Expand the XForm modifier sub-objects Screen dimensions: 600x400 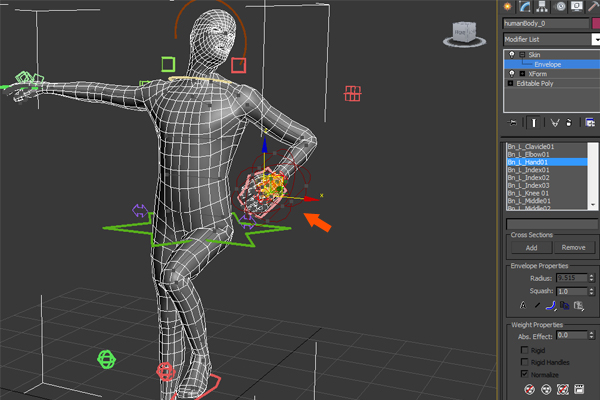point(522,73)
